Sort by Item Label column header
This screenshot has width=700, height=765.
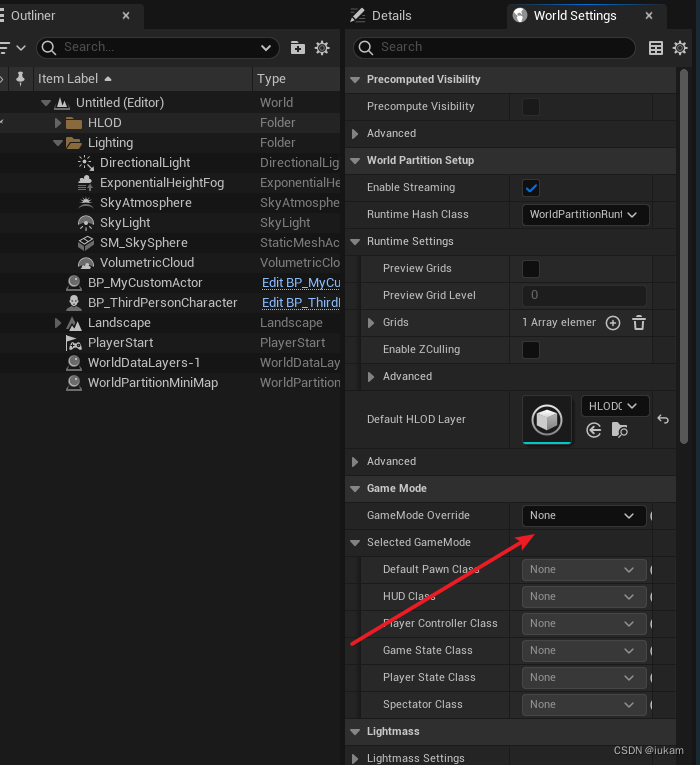click(142, 79)
